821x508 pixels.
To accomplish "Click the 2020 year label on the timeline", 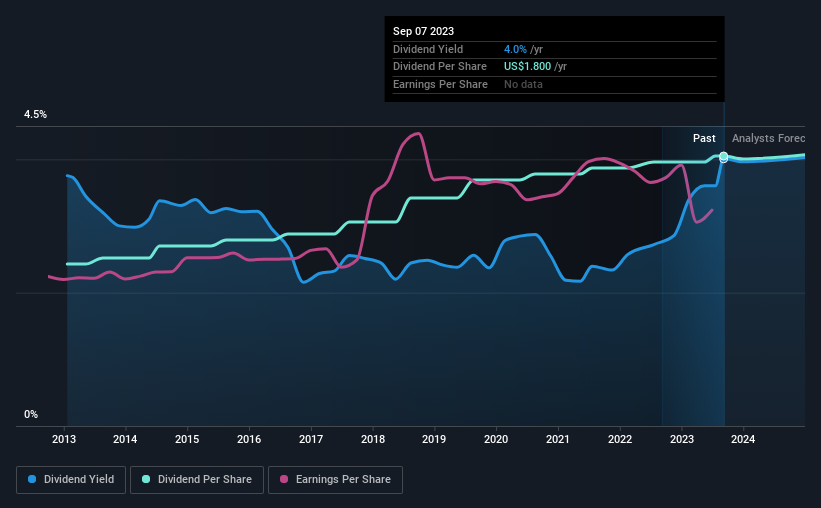I will click(496, 439).
